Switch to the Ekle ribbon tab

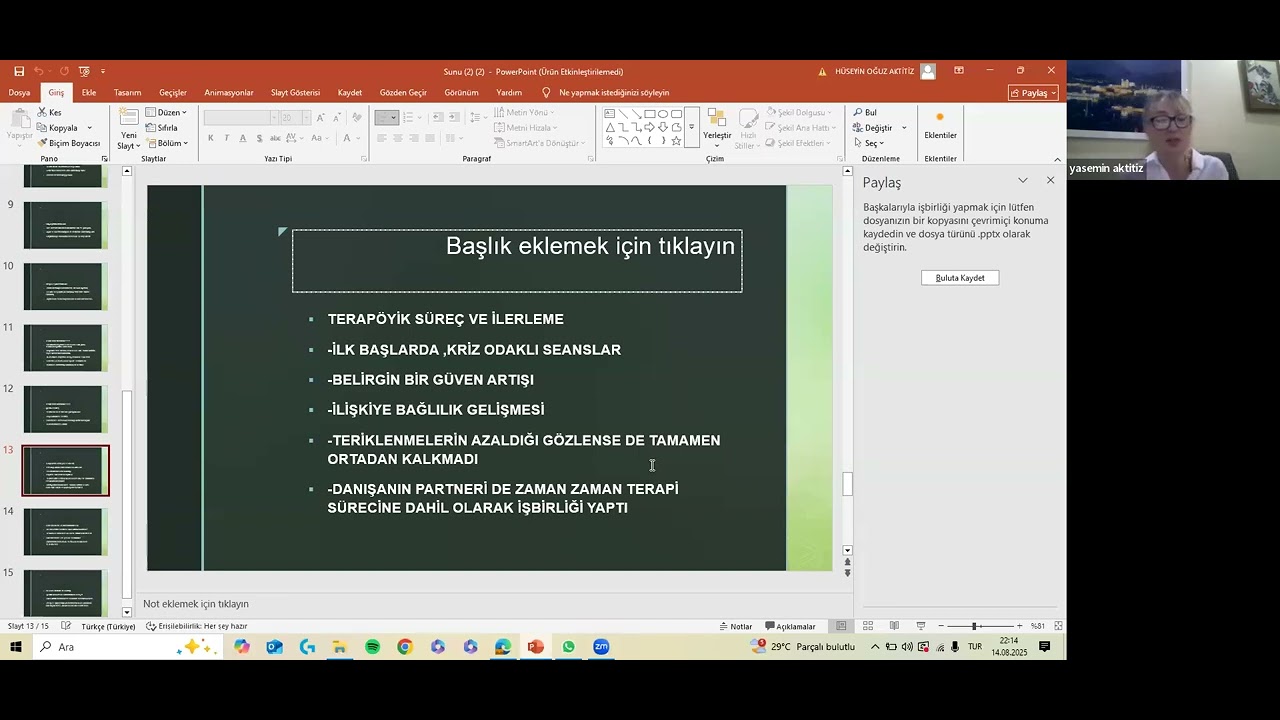click(89, 93)
